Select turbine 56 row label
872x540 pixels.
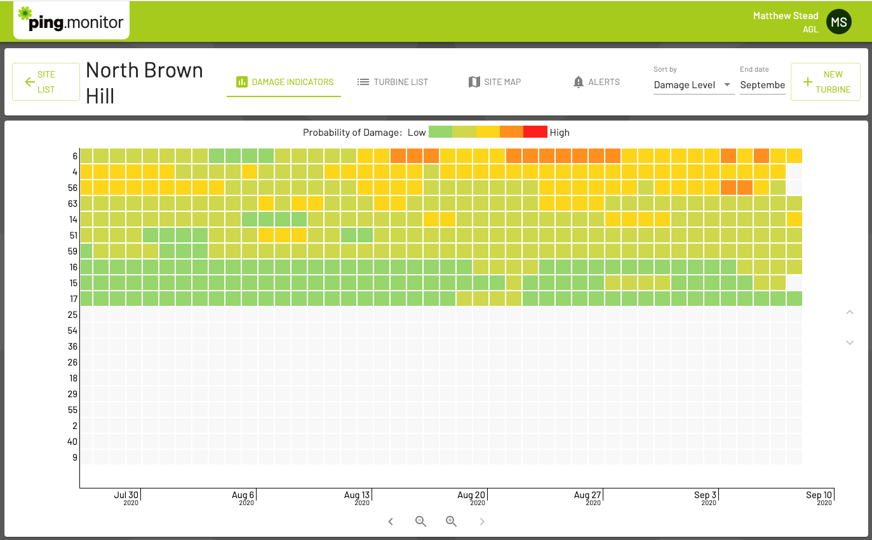(72, 188)
